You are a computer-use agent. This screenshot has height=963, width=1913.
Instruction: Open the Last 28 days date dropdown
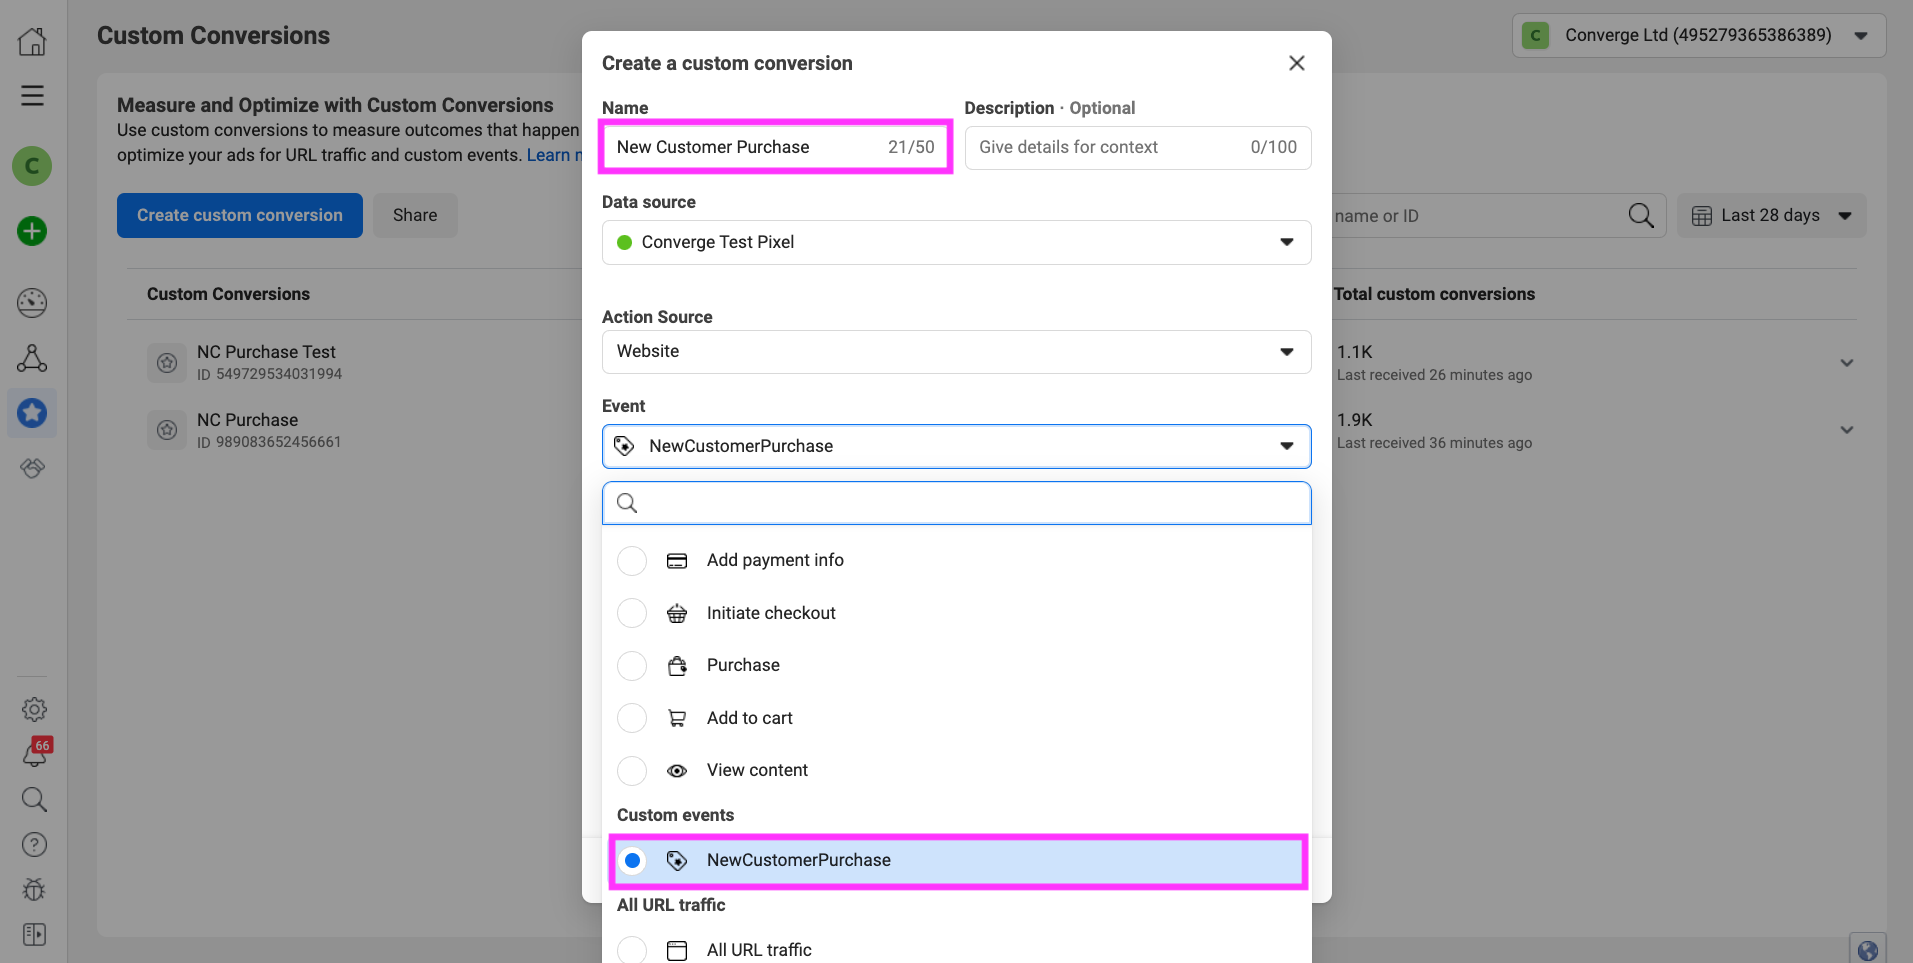pyautogui.click(x=1771, y=216)
